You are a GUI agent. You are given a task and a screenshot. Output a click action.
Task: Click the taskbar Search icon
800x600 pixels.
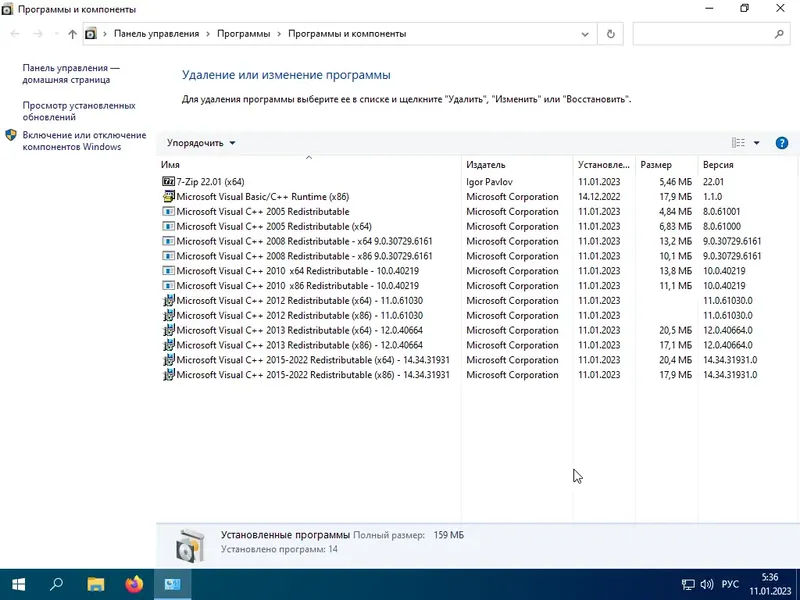(x=56, y=584)
